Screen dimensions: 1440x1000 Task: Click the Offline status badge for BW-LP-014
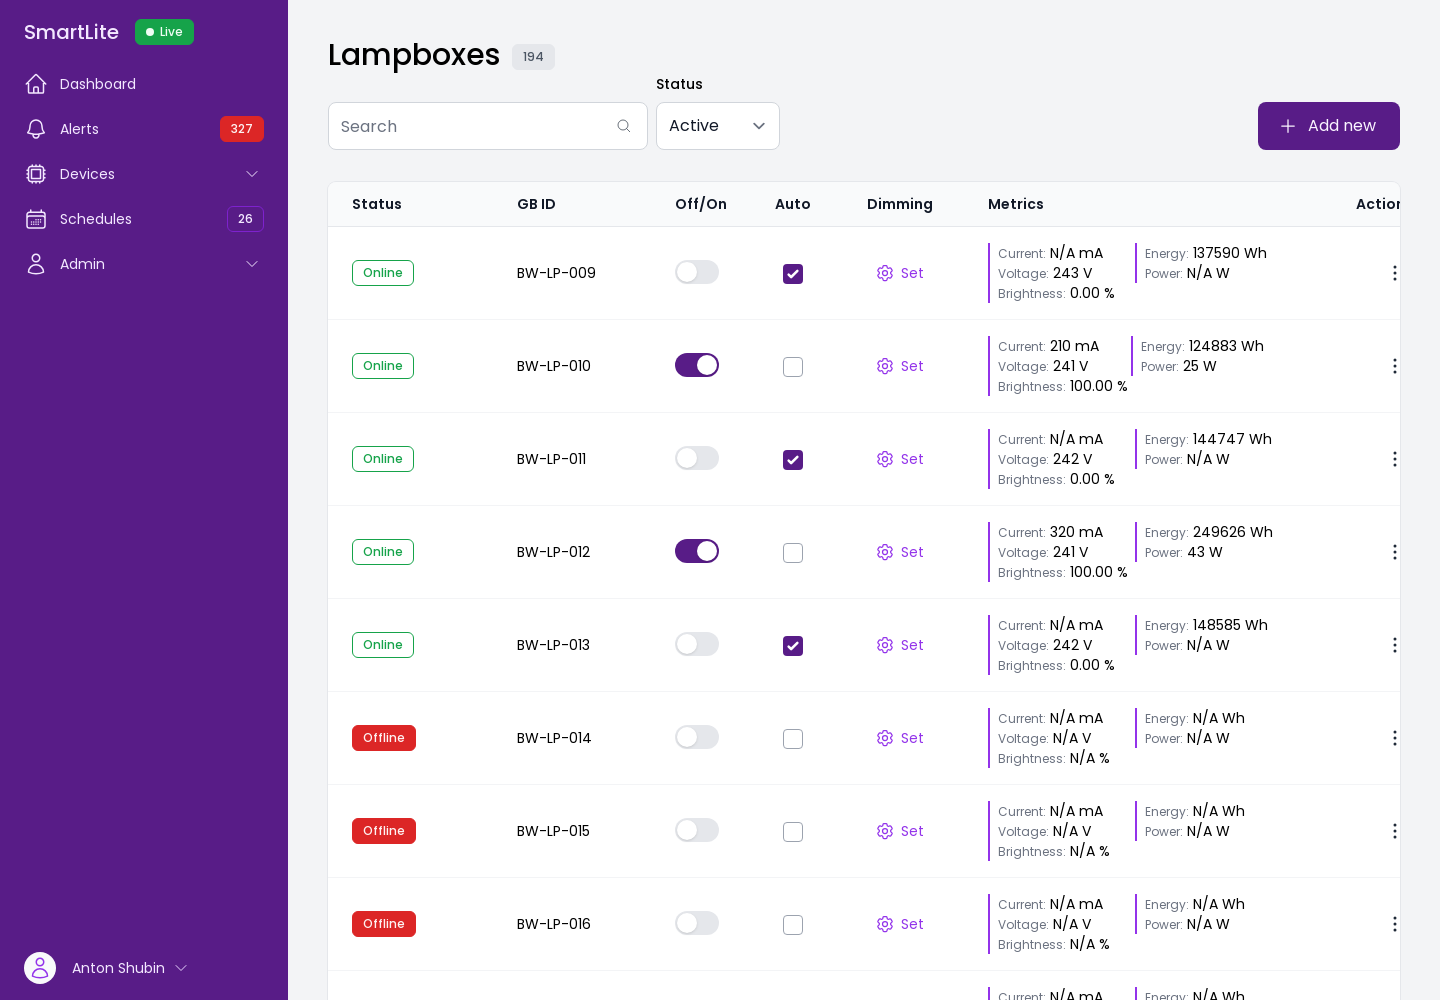tap(384, 738)
